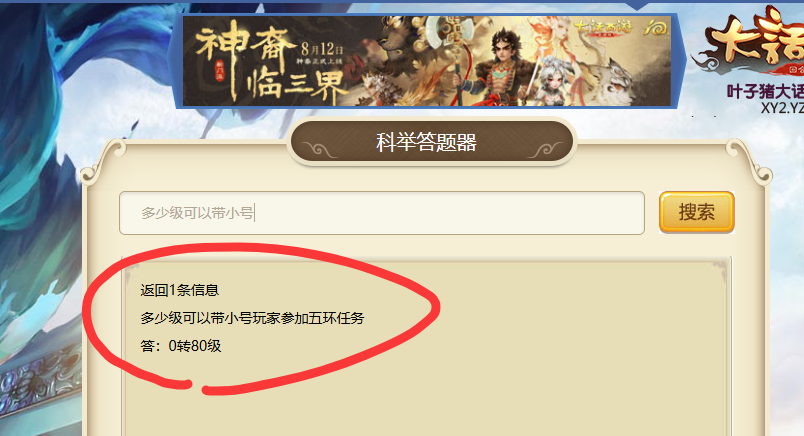Click the small 大话西游 logo inside banner
Image resolution: width=804 pixels, height=436 pixels.
tap(602, 27)
